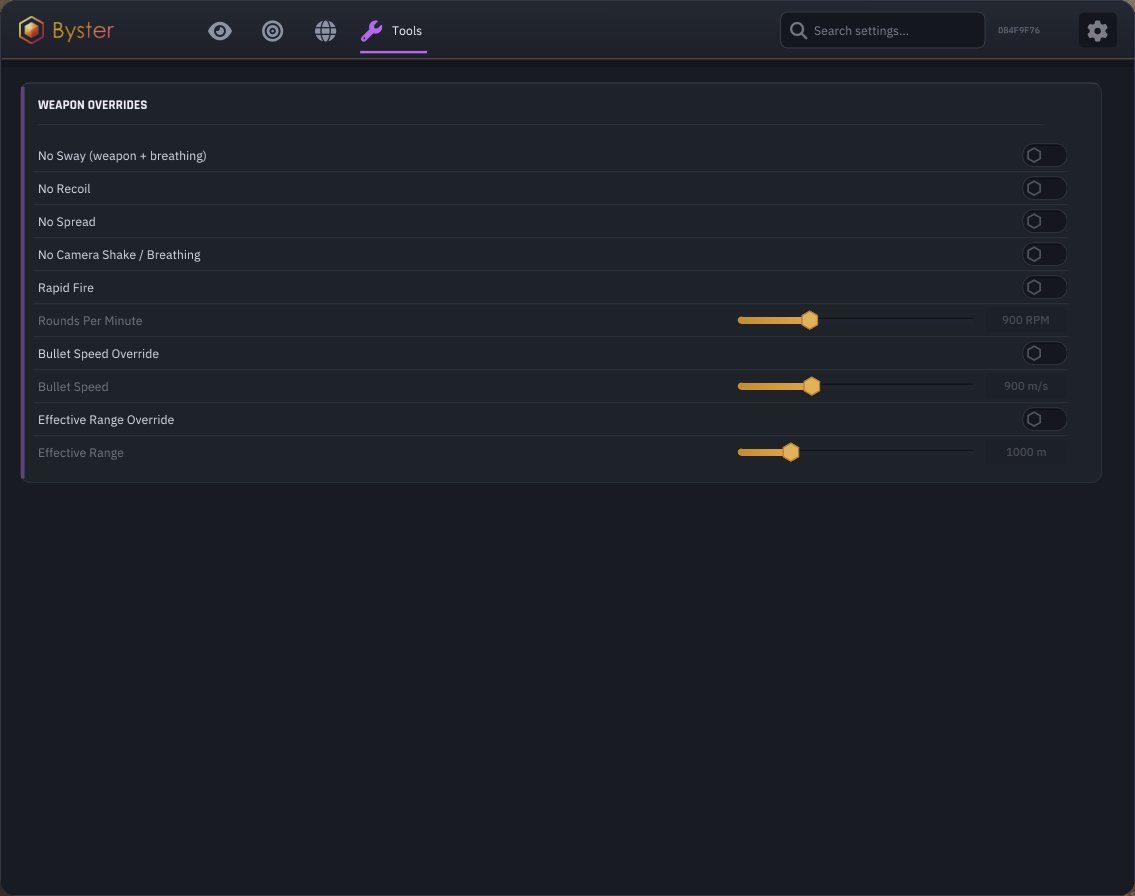
Task: Open the target aim tab icon
Action: (272, 31)
